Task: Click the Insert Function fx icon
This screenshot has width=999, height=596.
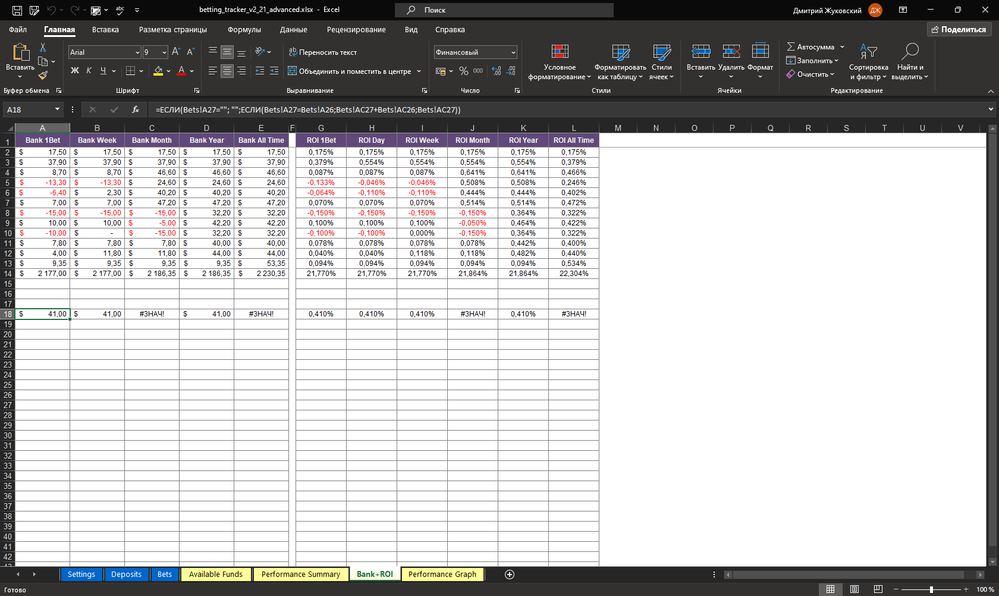Action: pyautogui.click(x=135, y=109)
